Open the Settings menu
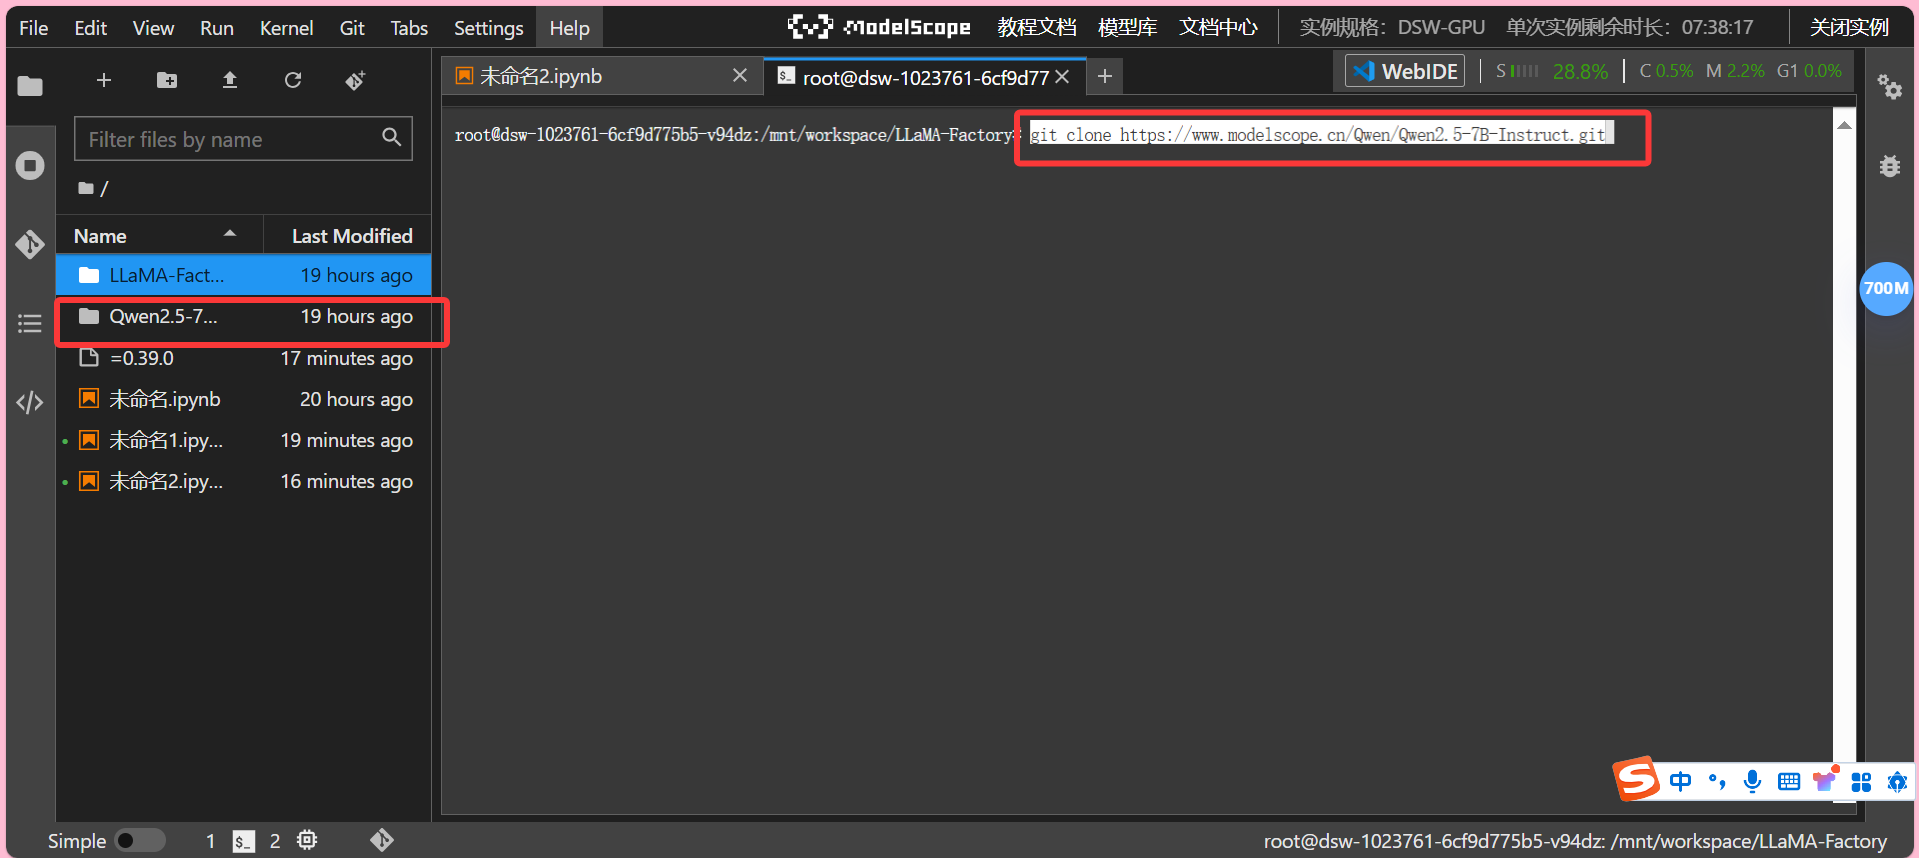This screenshot has height=858, width=1919. coord(488,28)
